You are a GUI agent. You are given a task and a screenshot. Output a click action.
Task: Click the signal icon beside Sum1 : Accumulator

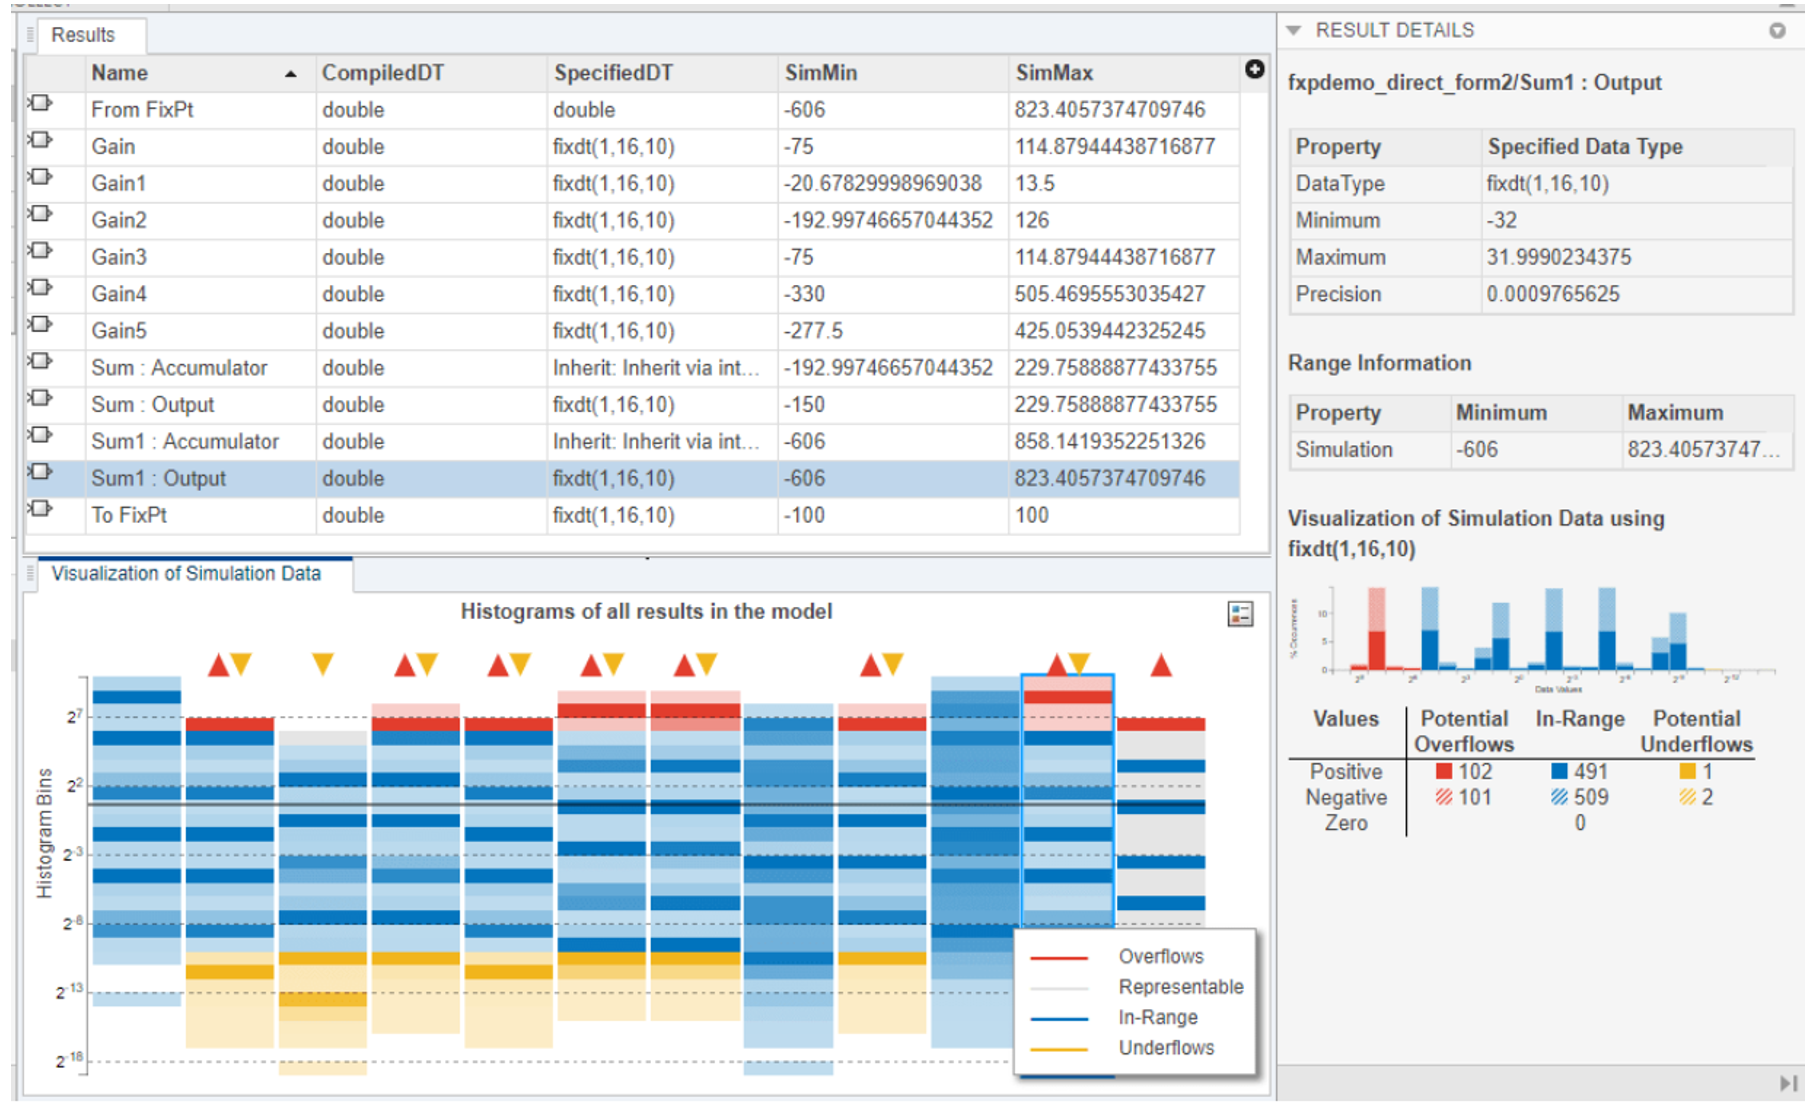40,436
